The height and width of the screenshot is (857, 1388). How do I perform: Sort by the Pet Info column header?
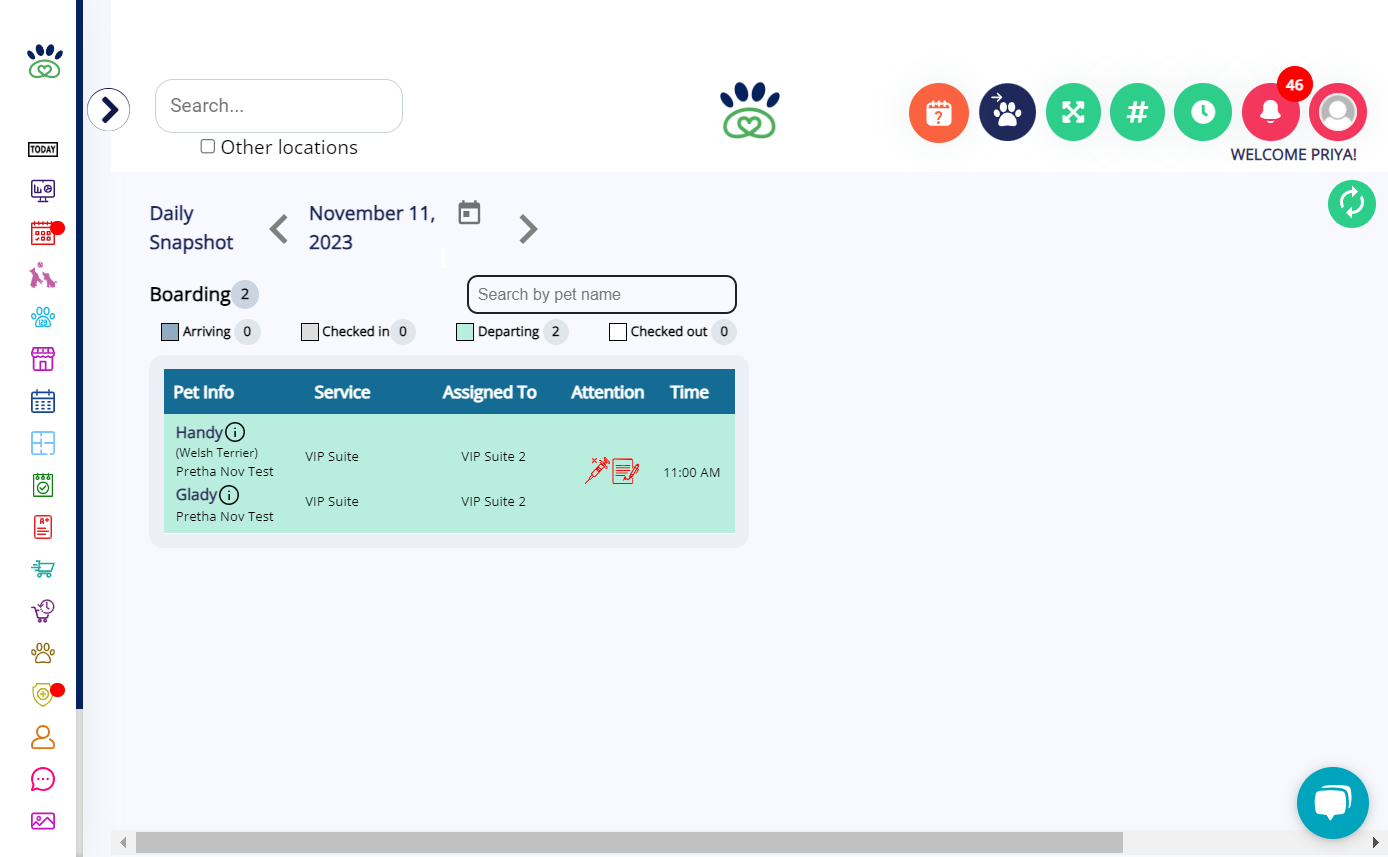(204, 392)
